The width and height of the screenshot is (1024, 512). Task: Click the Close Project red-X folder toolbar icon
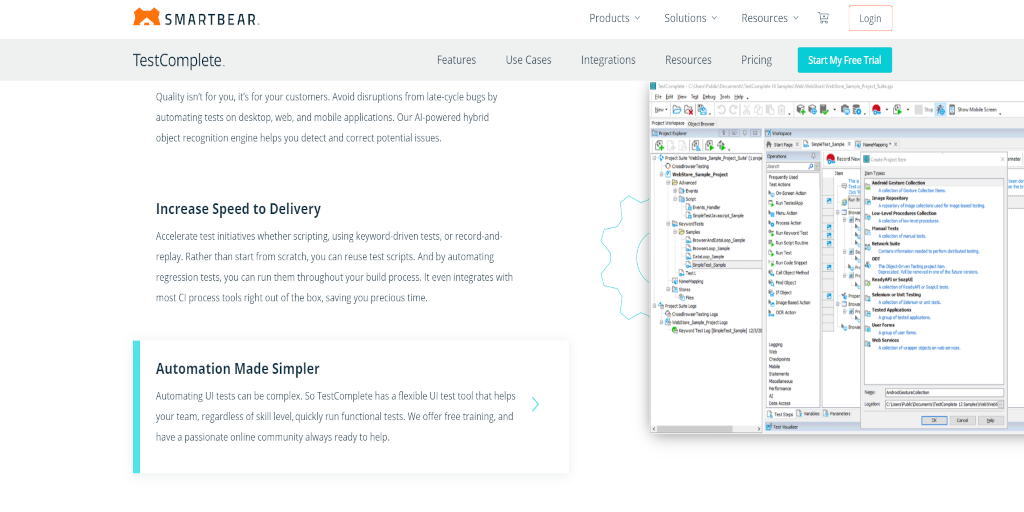[x=688, y=110]
